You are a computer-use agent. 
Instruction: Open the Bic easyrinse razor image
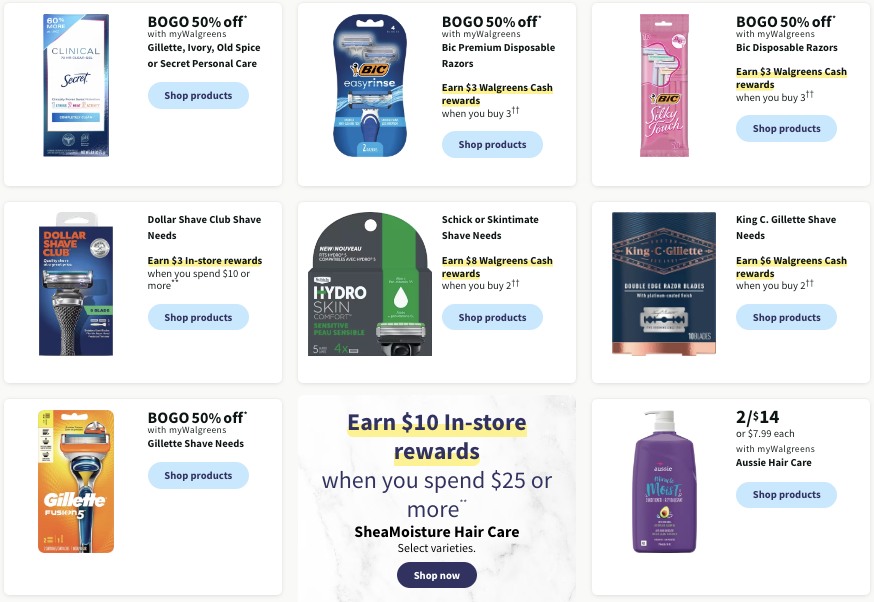(x=370, y=85)
